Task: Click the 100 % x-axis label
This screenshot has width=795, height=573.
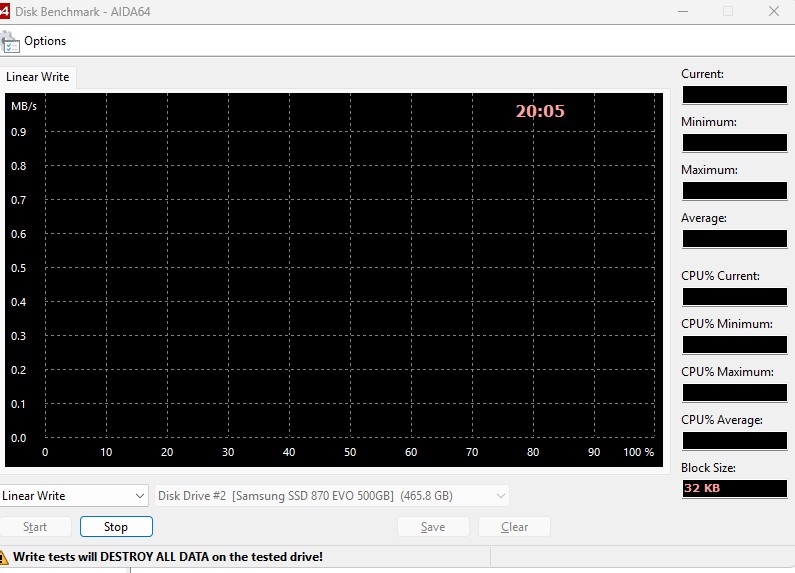Action: (638, 452)
